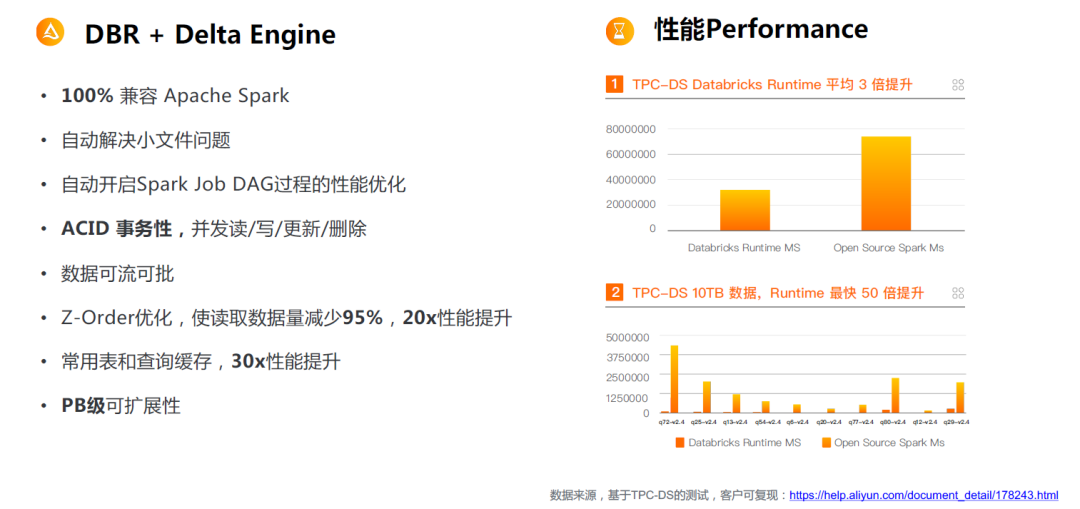This screenshot has width=1080, height=509.
Task: Open grid icon next to 平均 3 倍提升 title
Action: tap(957, 85)
